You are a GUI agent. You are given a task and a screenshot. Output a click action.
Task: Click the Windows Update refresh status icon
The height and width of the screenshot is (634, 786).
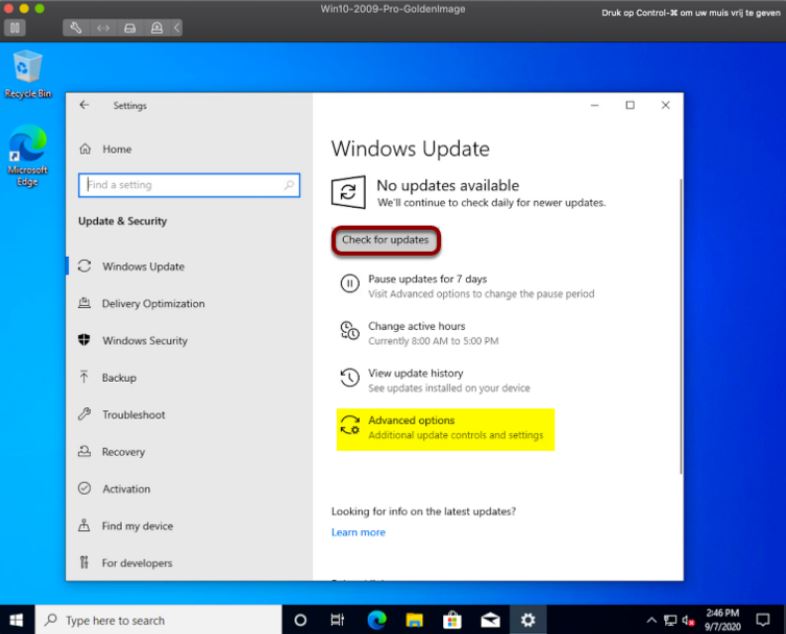point(348,191)
